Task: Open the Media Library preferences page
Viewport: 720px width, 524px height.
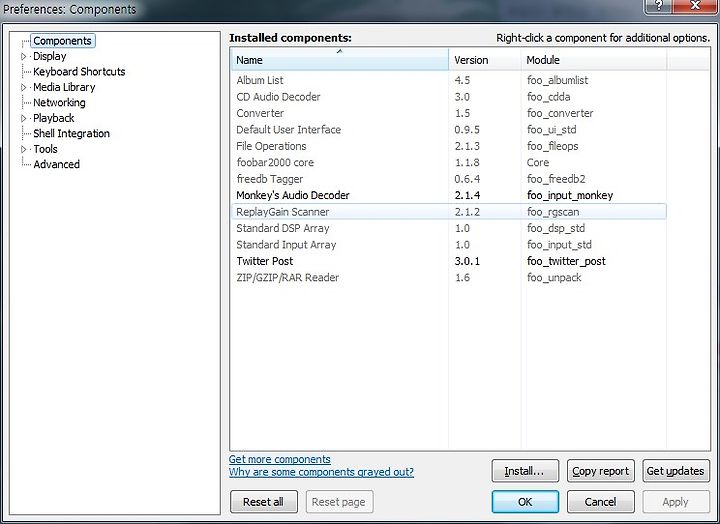Action: pos(64,87)
